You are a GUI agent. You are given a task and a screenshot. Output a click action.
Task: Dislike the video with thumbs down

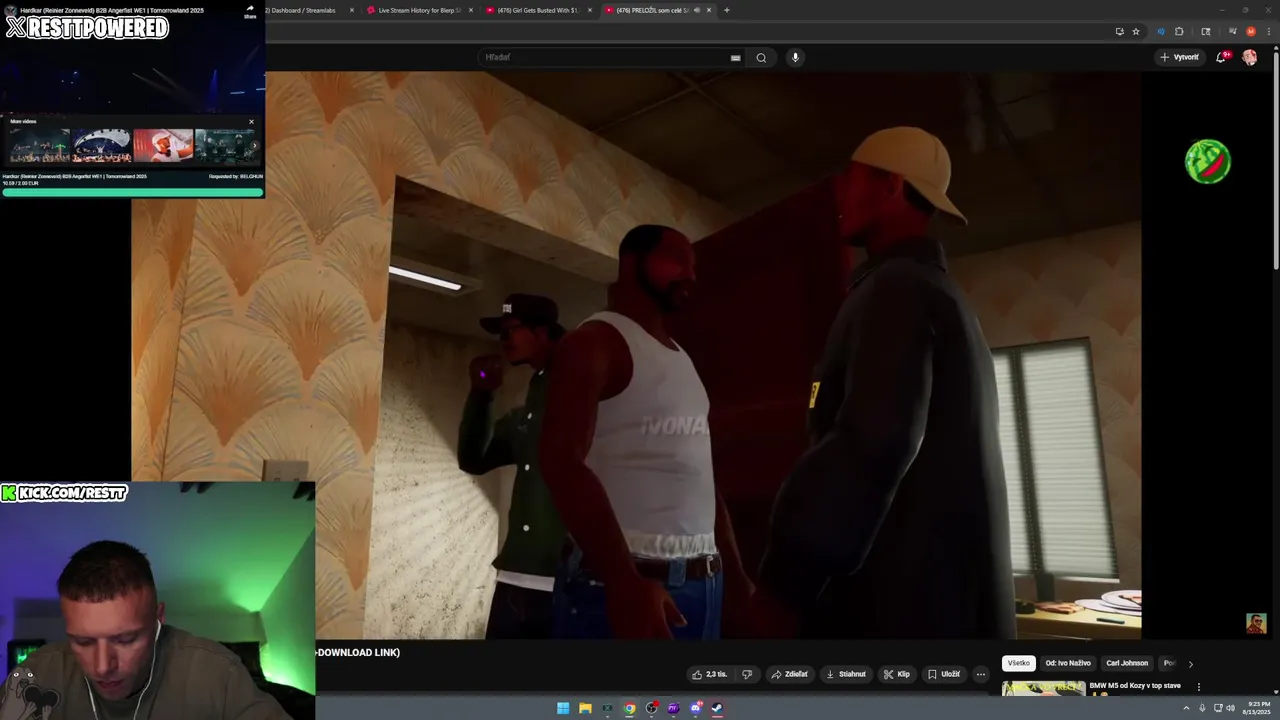(x=747, y=674)
